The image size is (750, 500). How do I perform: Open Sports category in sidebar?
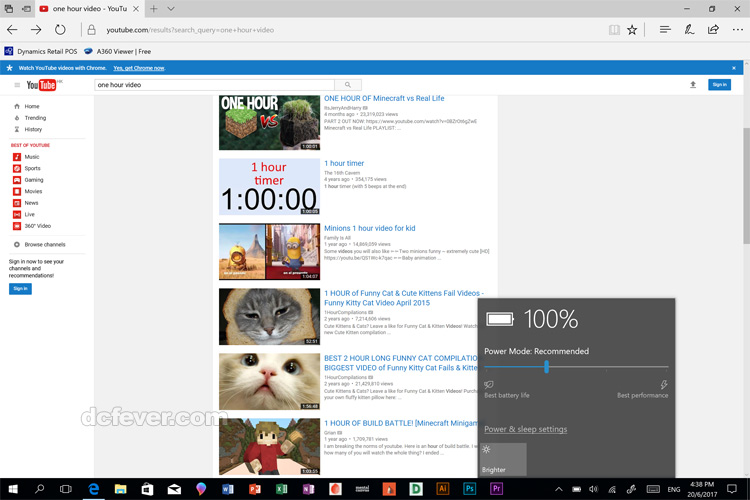coord(27,168)
